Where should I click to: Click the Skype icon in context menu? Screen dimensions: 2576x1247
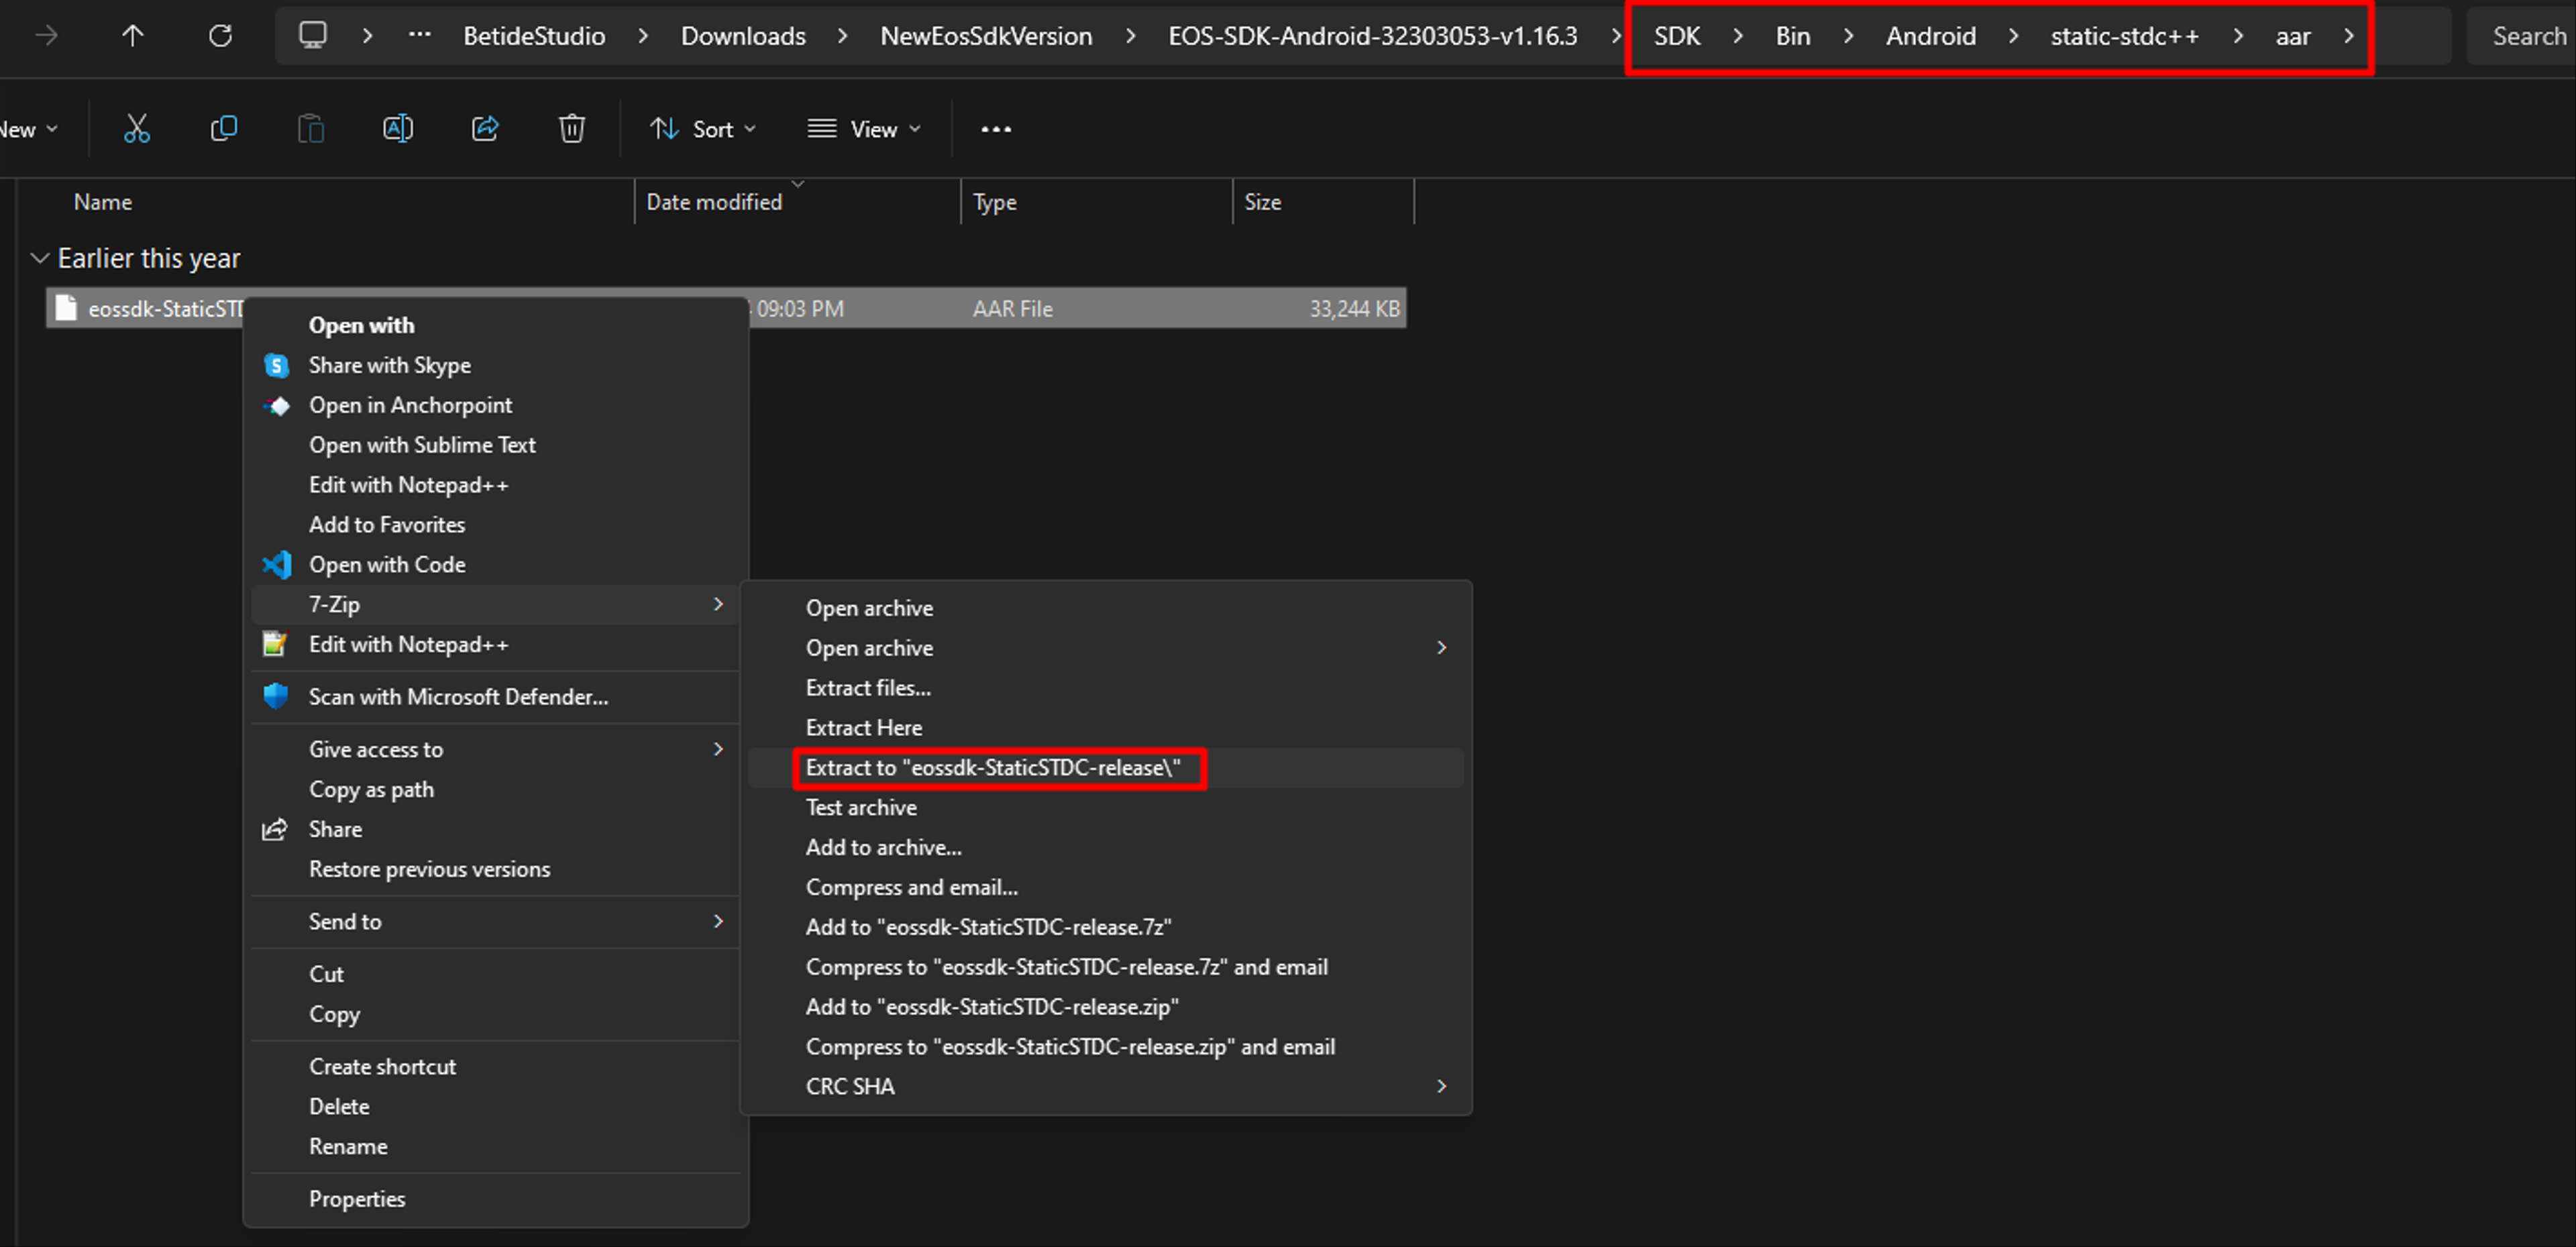277,366
